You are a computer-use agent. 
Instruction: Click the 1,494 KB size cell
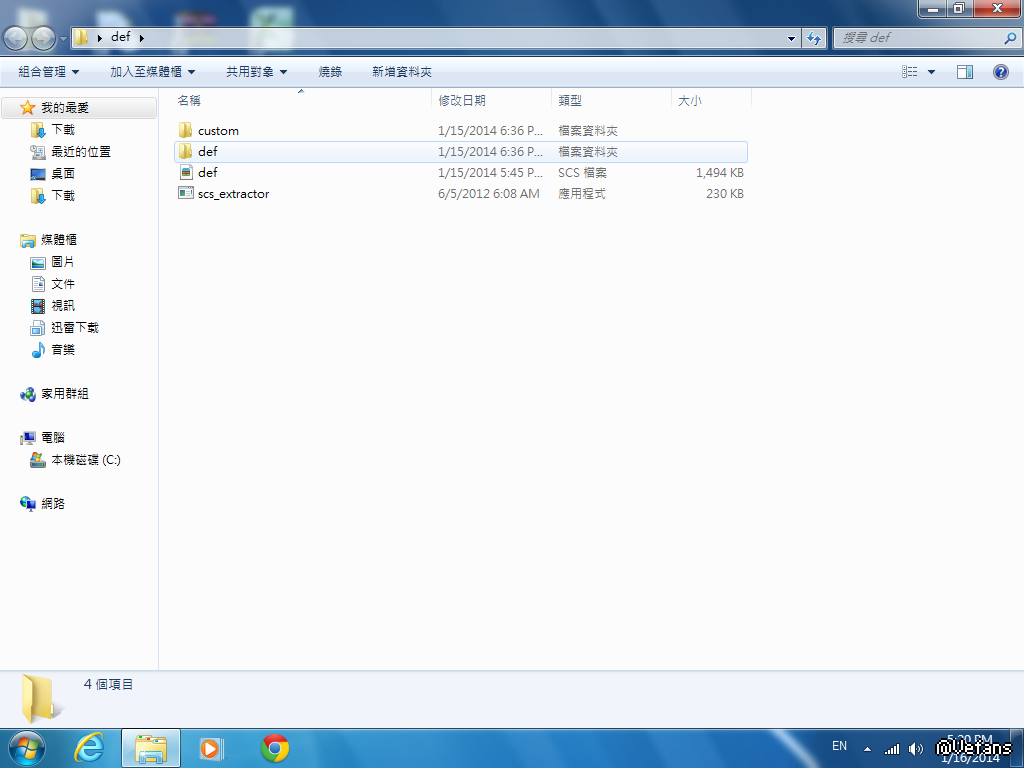point(719,172)
